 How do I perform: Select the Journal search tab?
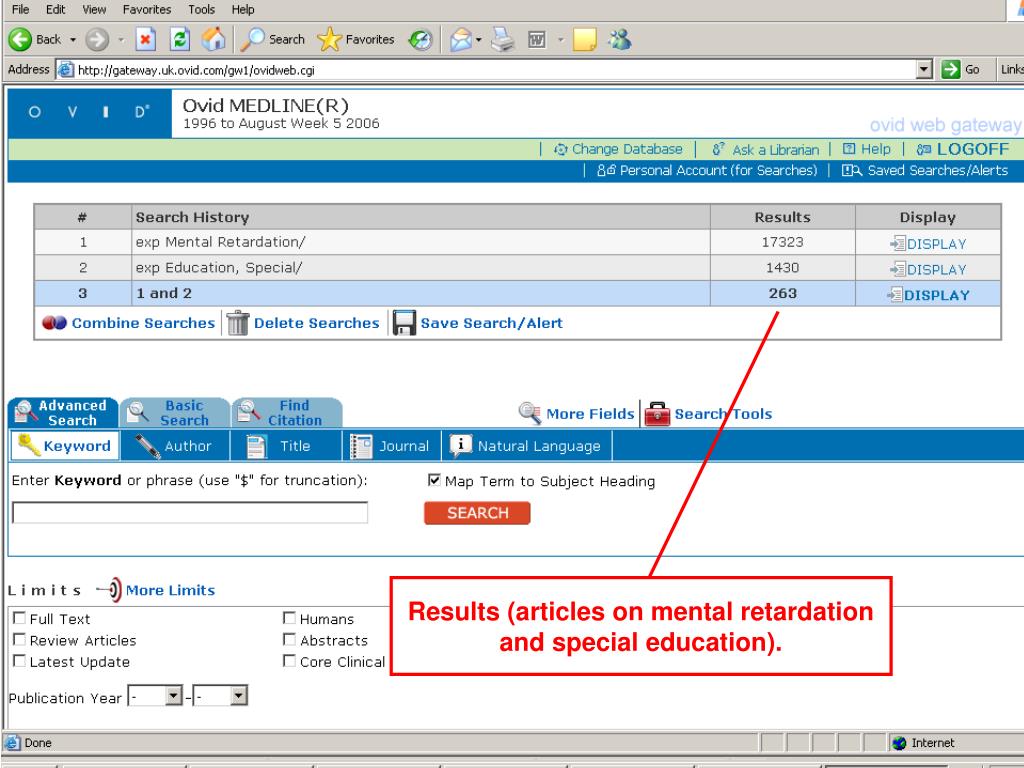pyautogui.click(x=392, y=446)
